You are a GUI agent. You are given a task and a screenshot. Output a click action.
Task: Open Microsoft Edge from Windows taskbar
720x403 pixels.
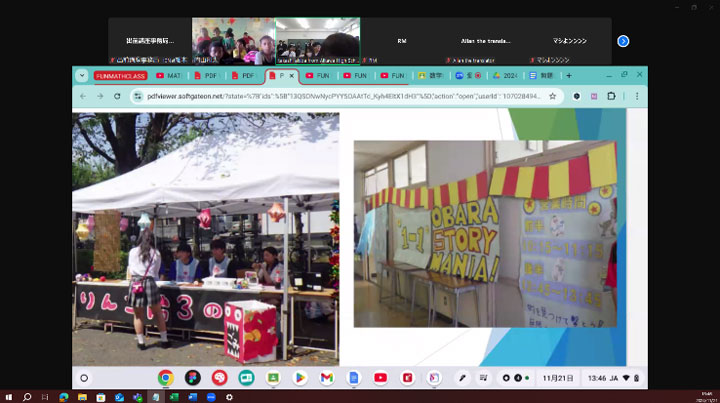[64, 397]
